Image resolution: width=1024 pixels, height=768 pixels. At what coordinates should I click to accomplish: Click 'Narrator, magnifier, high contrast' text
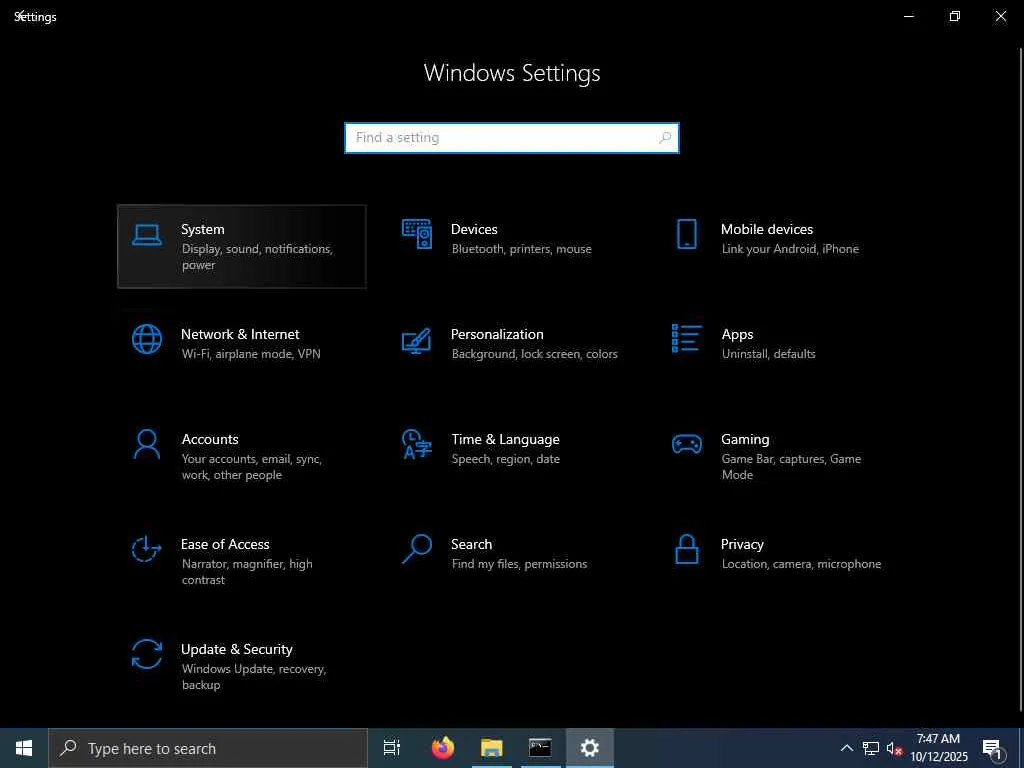click(x=247, y=571)
